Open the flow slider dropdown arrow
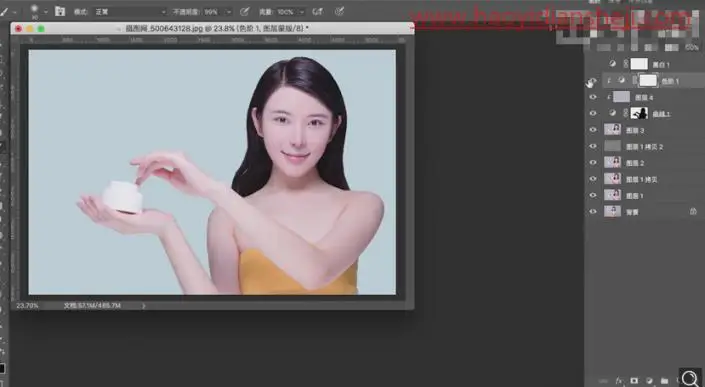This screenshot has width=705, height=387. click(x=302, y=12)
